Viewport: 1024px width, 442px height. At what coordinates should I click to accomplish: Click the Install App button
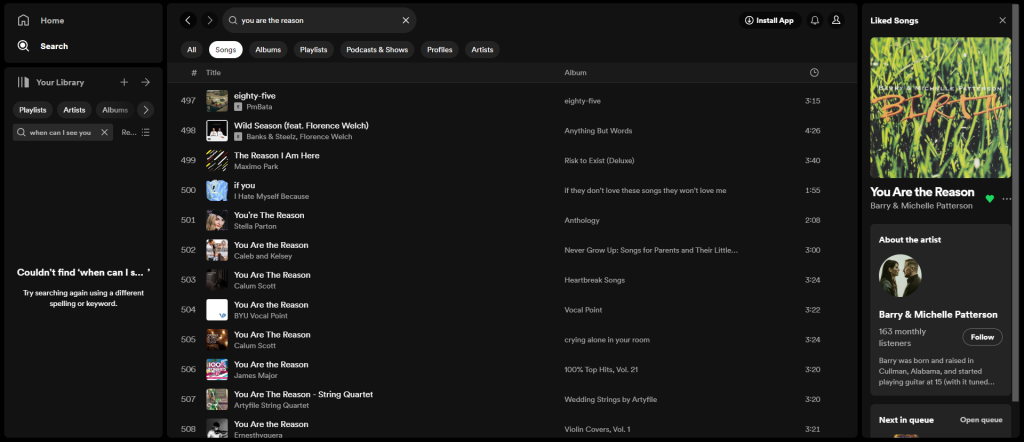(x=769, y=20)
